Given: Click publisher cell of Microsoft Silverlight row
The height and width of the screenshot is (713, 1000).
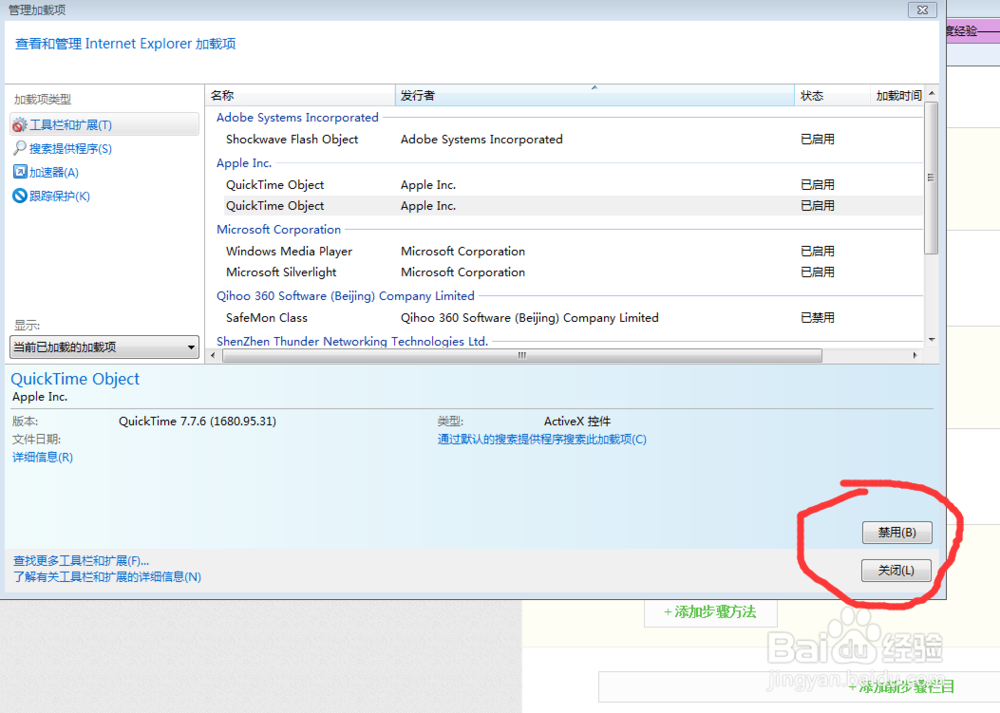Looking at the screenshot, I should 463,272.
